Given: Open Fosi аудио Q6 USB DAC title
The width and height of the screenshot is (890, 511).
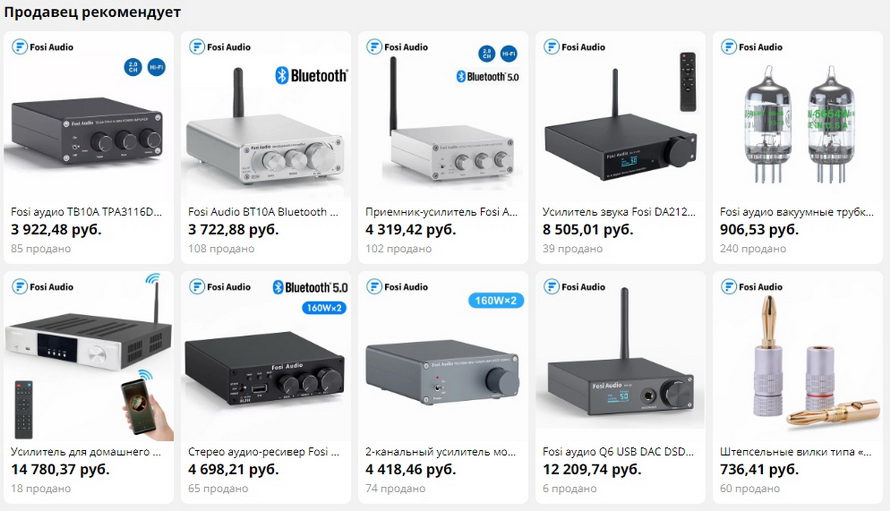Looking at the screenshot, I should 618,452.
